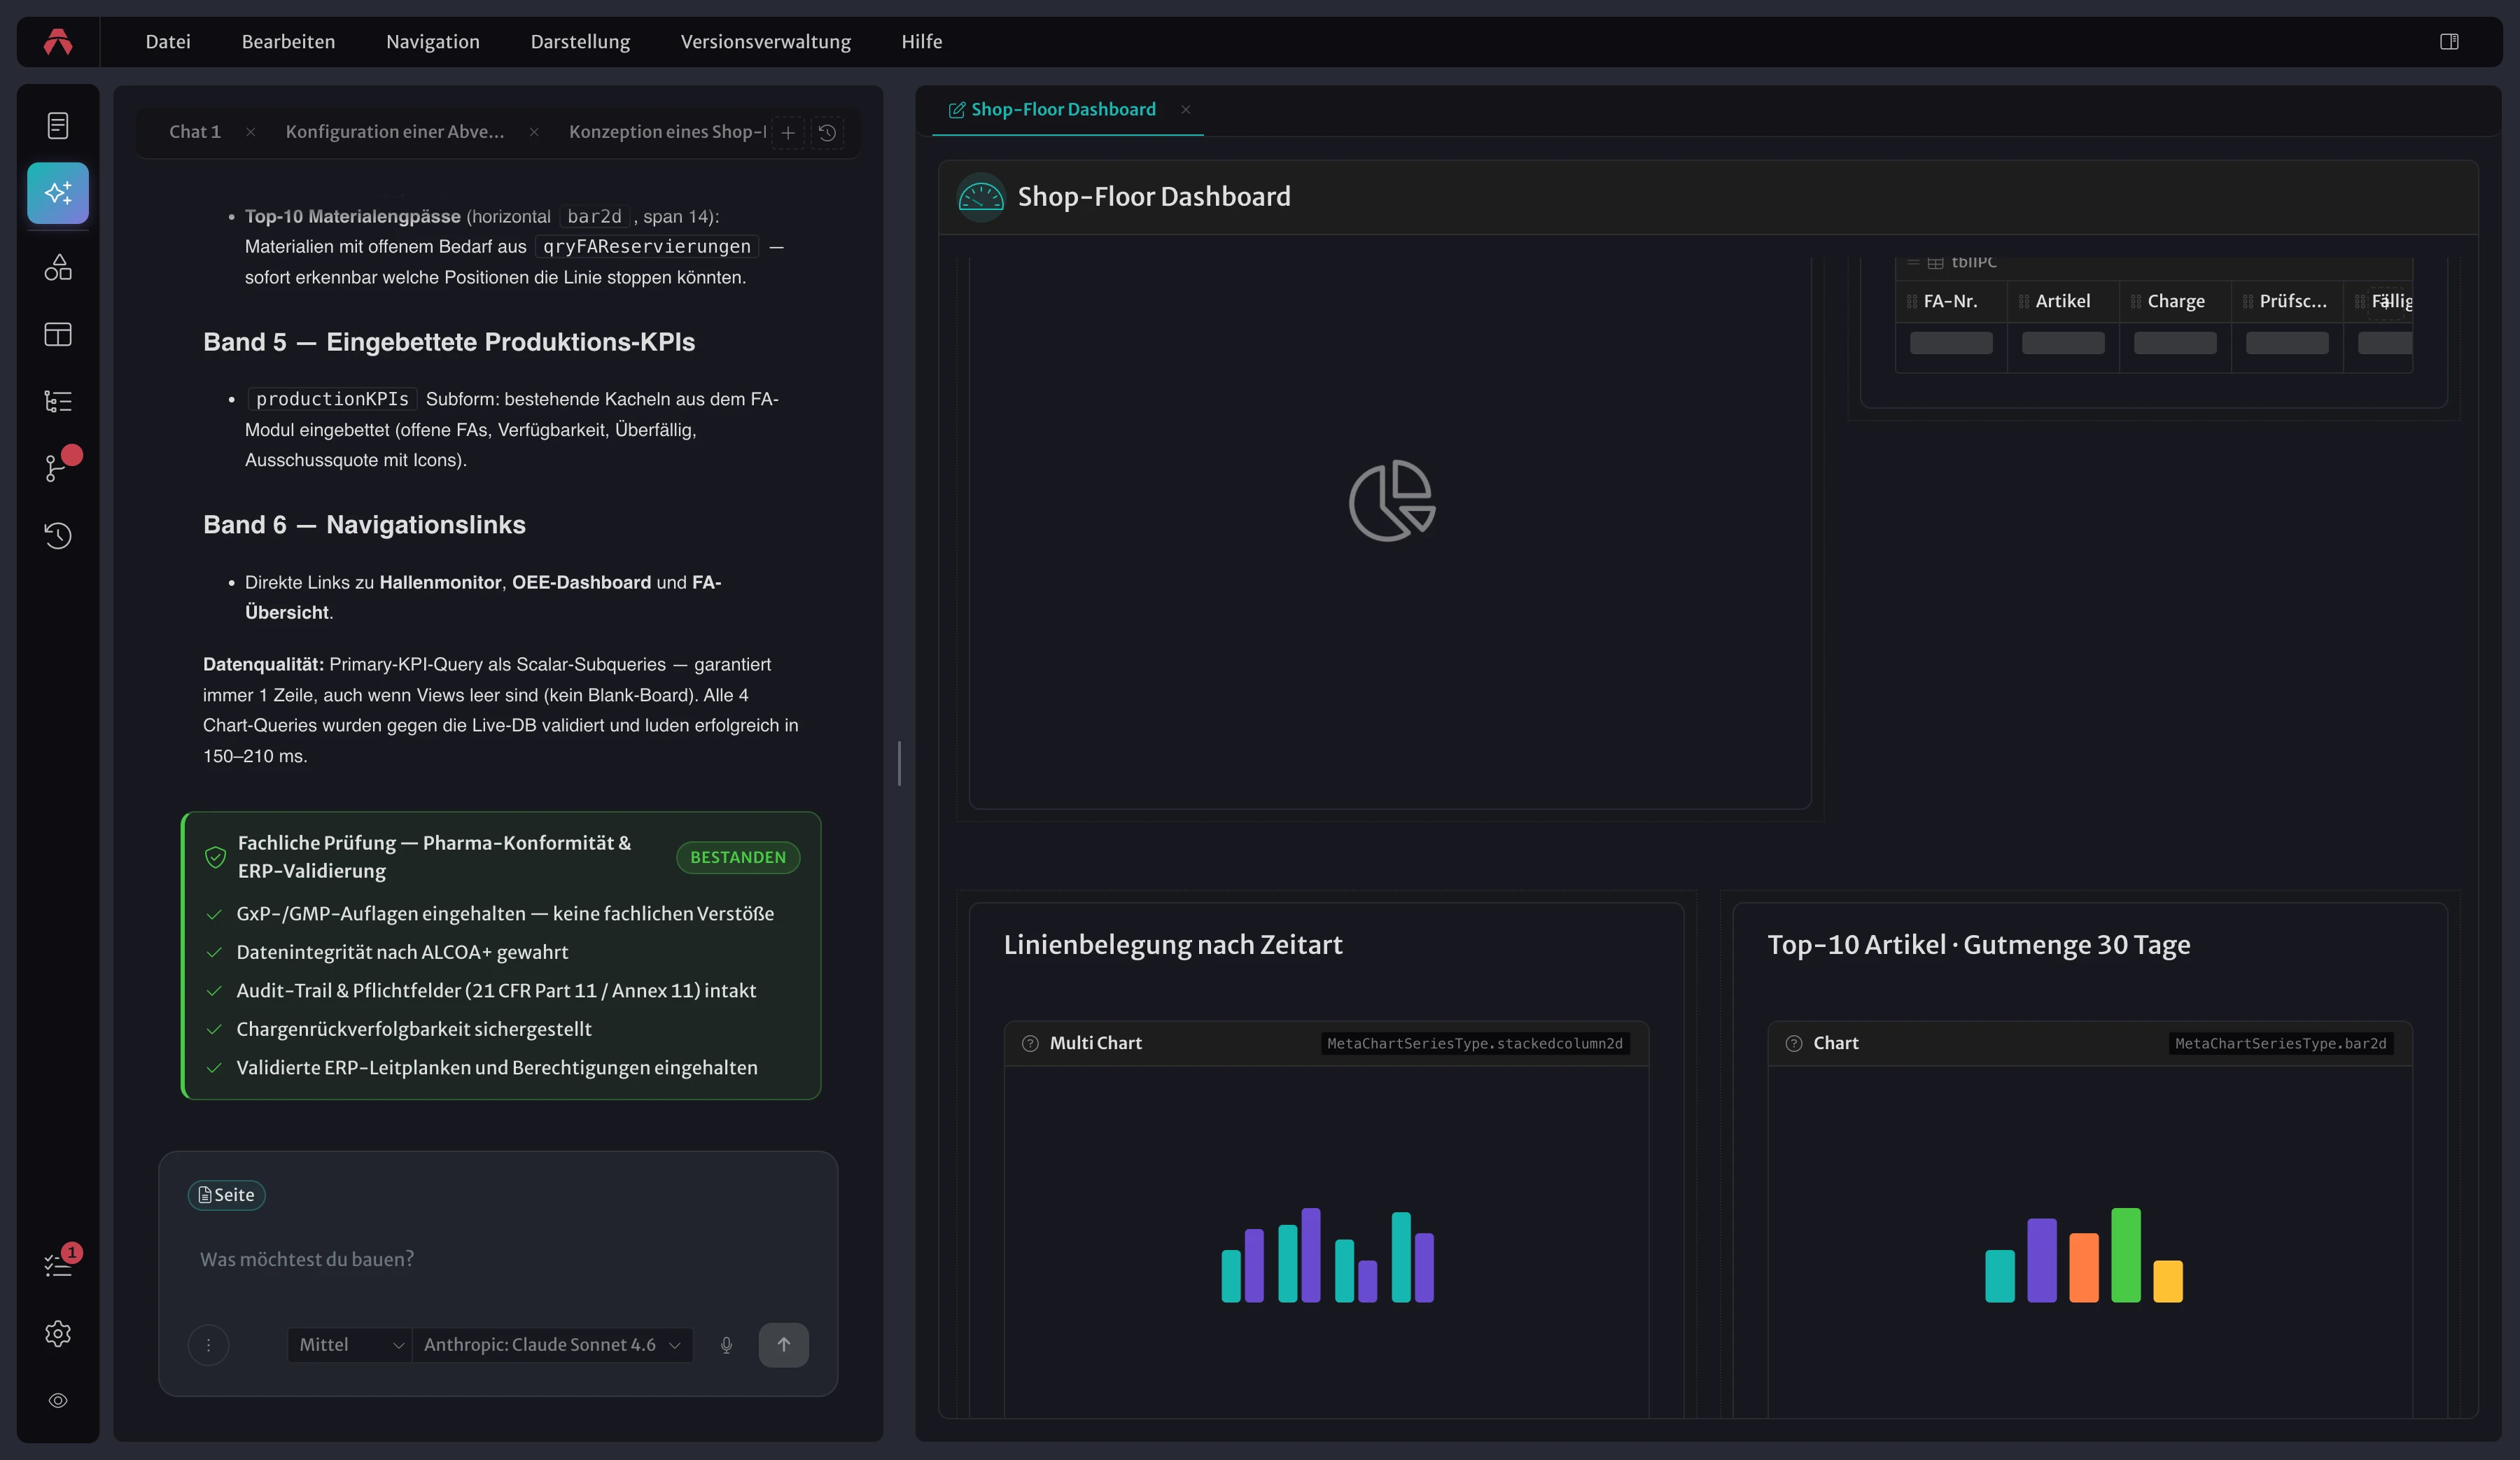Viewport: 2520px width, 1460px height.
Task: Focus the 'Was möchtest du bauen?' input
Action: (x=498, y=1259)
